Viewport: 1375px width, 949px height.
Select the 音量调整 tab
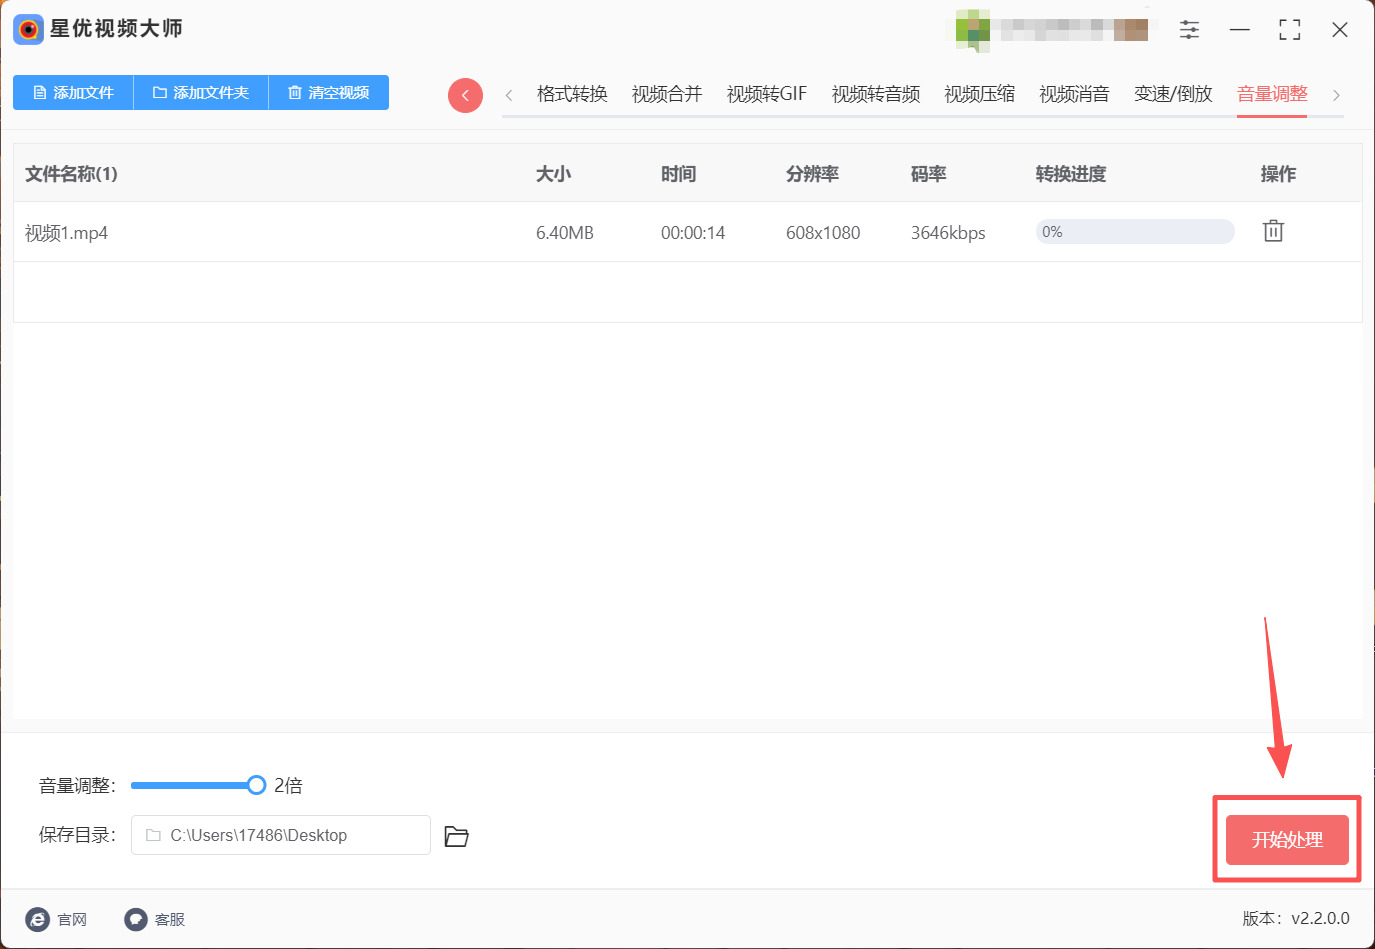pyautogui.click(x=1272, y=94)
